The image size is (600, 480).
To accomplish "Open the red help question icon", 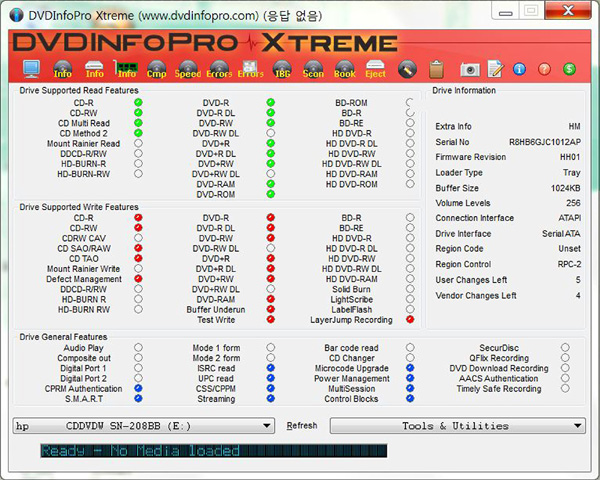I will tap(544, 69).
